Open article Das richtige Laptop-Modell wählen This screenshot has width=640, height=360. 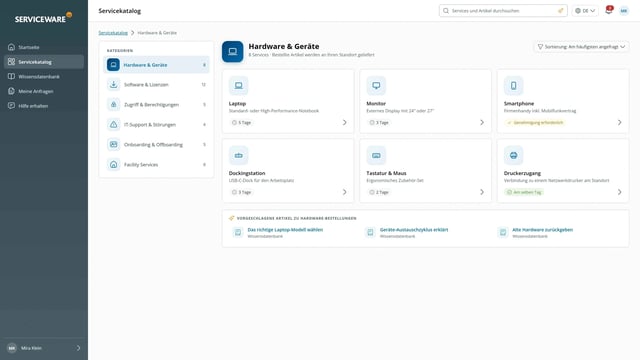(x=285, y=230)
